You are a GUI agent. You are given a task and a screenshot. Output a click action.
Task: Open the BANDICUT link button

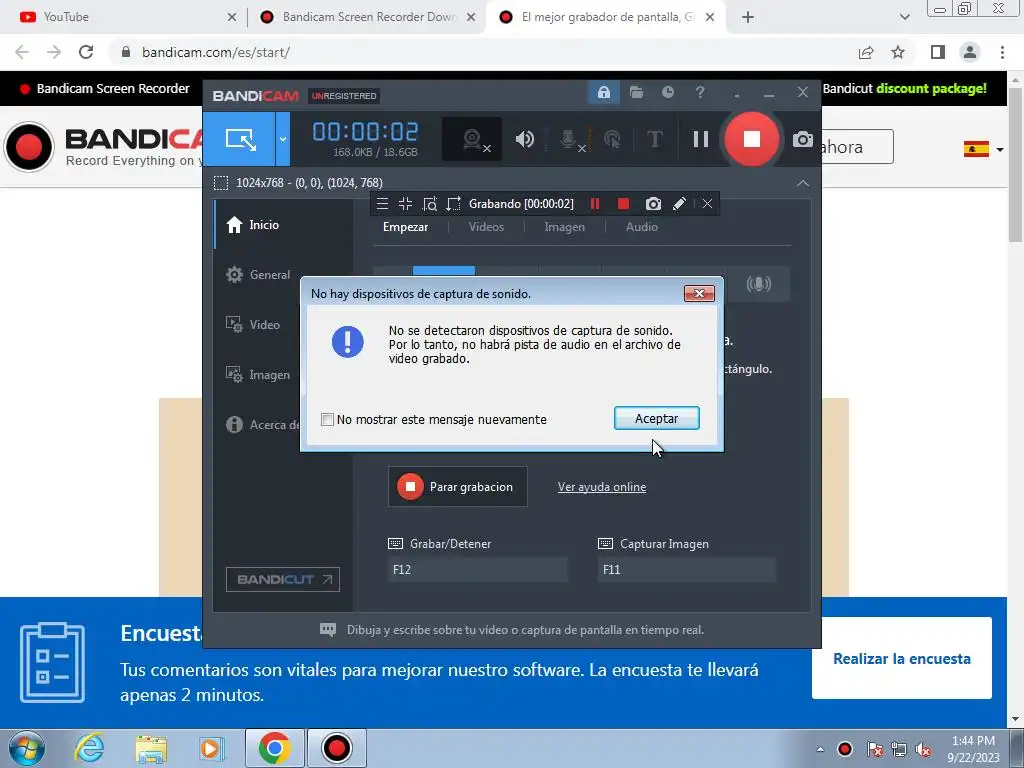[283, 579]
